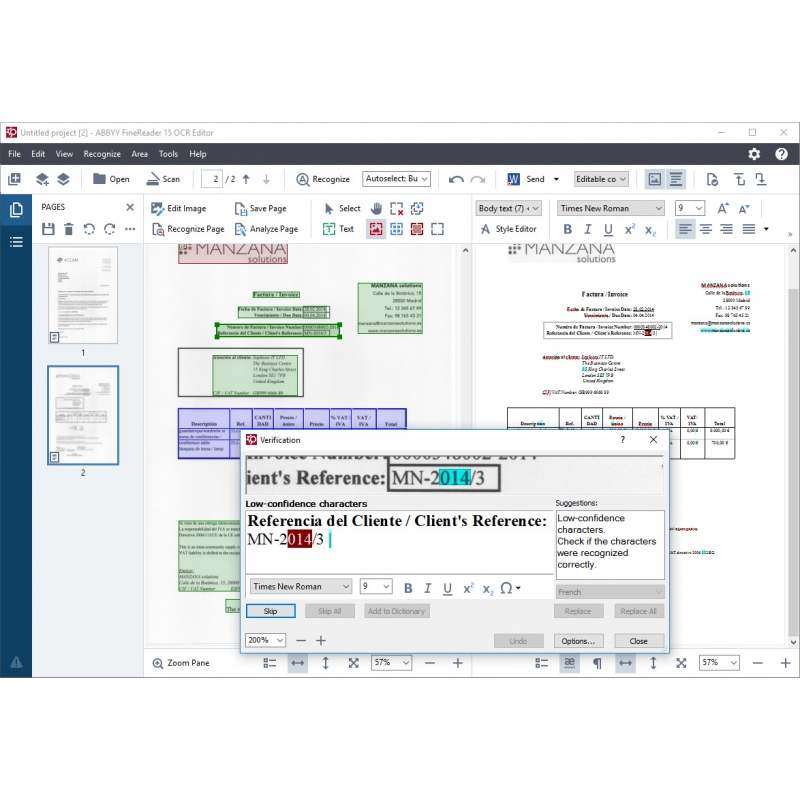Click Options in Verification dialog

(578, 641)
